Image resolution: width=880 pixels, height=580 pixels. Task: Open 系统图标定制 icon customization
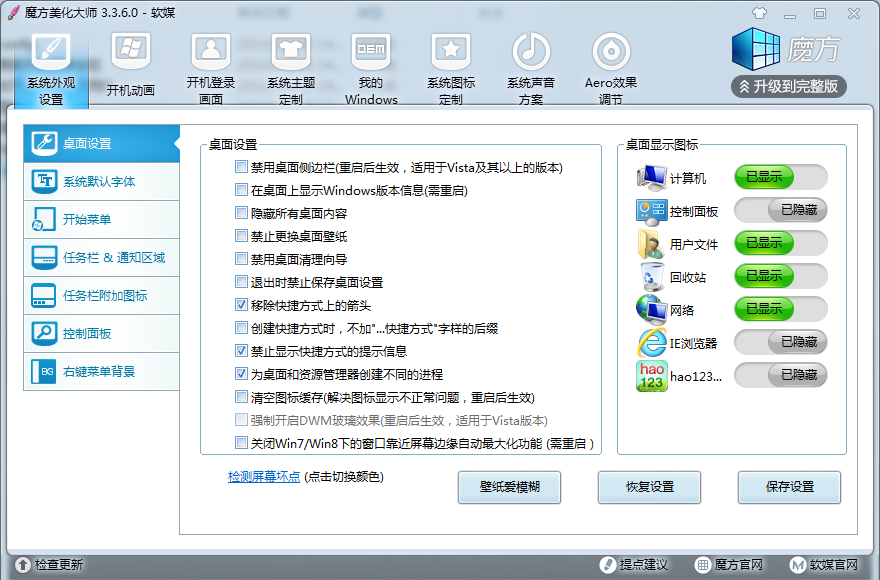coord(451,70)
